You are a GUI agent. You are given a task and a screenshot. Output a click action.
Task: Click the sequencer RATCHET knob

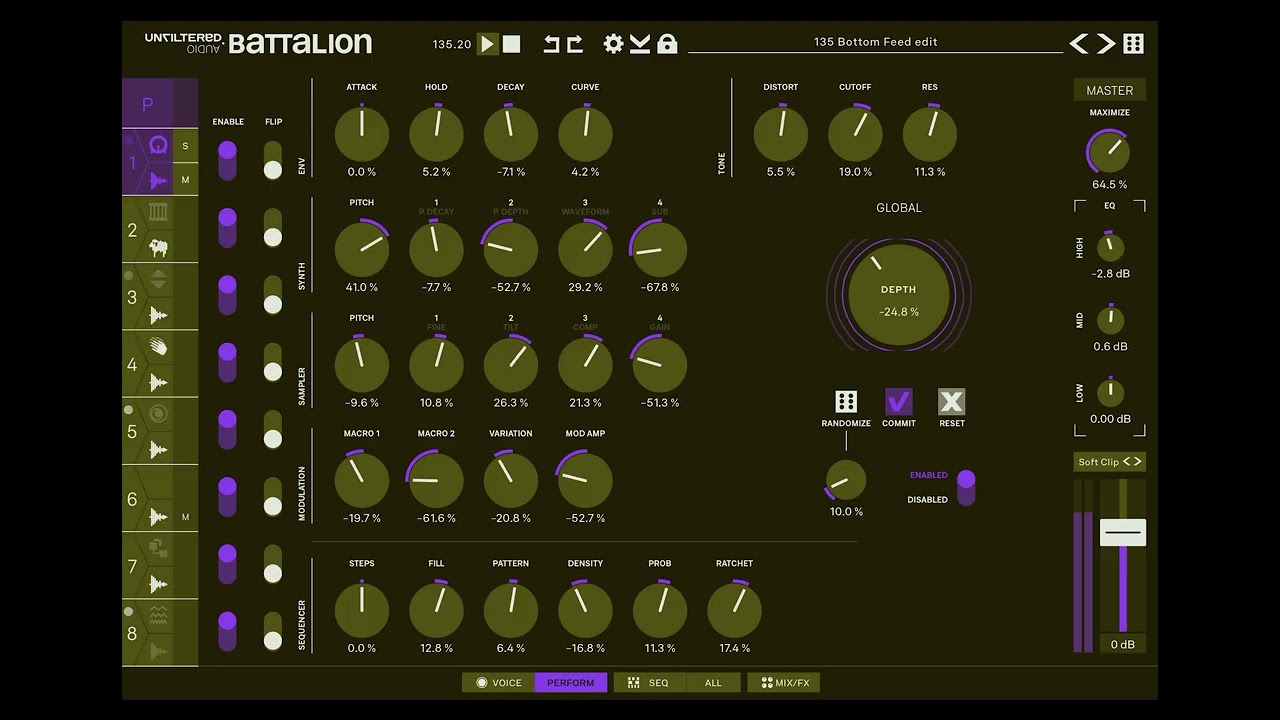click(x=734, y=610)
